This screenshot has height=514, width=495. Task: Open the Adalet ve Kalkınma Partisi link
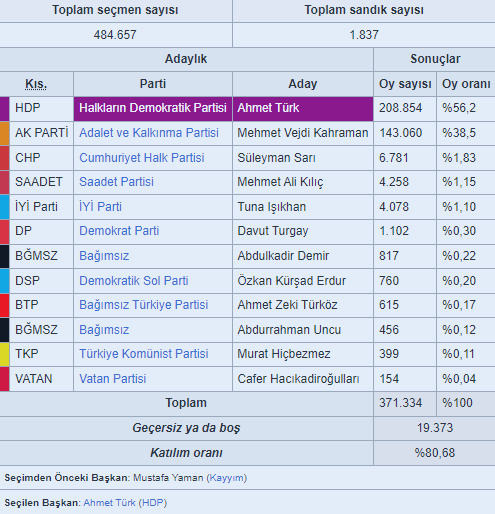pyautogui.click(x=149, y=133)
